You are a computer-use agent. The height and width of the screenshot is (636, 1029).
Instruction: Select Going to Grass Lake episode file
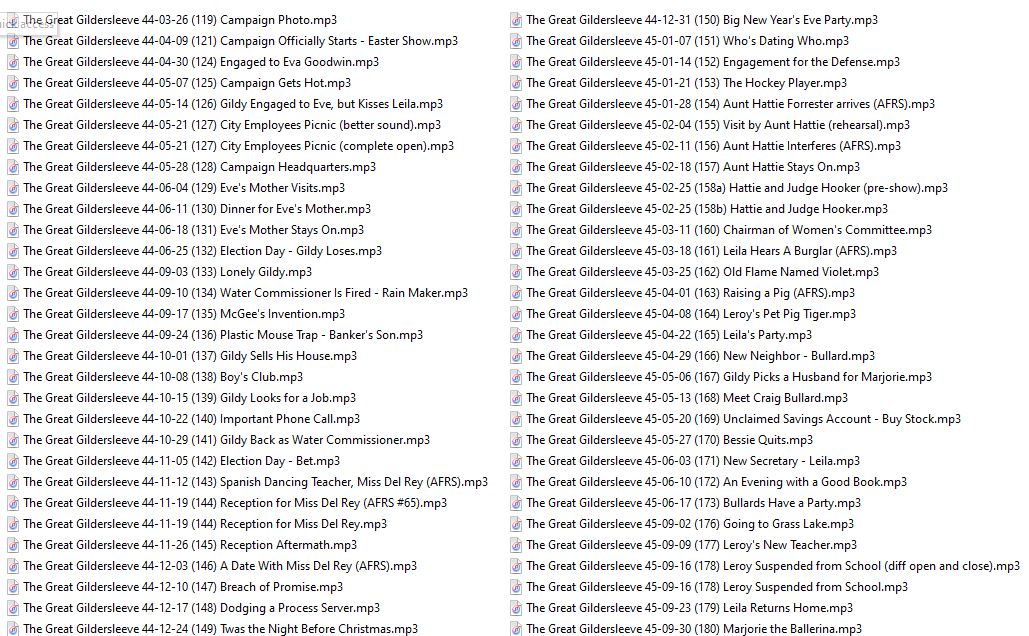point(690,524)
